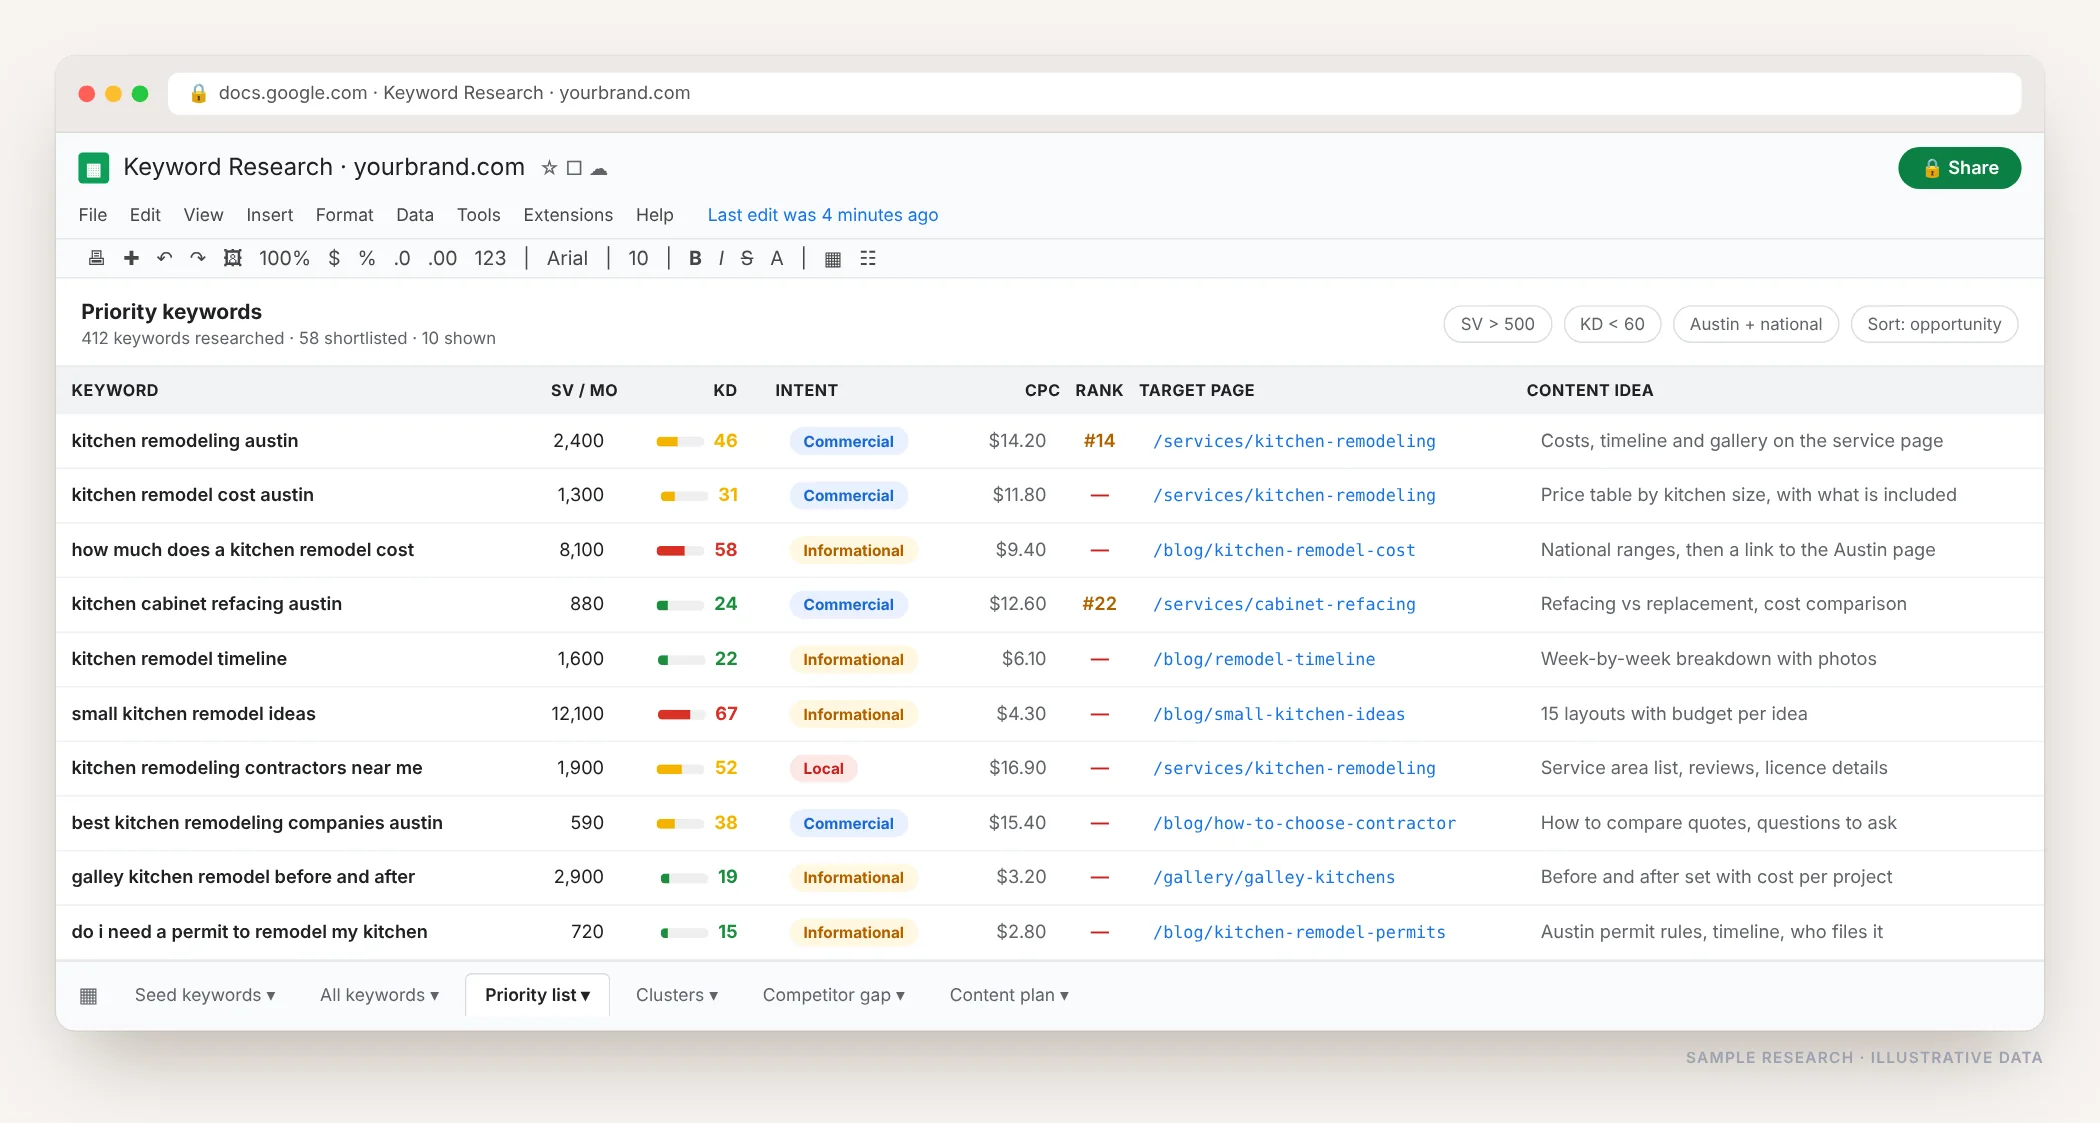Open the Last edit was 4 minutes ago link
Image resolution: width=2100 pixels, height=1123 pixels.
point(823,215)
